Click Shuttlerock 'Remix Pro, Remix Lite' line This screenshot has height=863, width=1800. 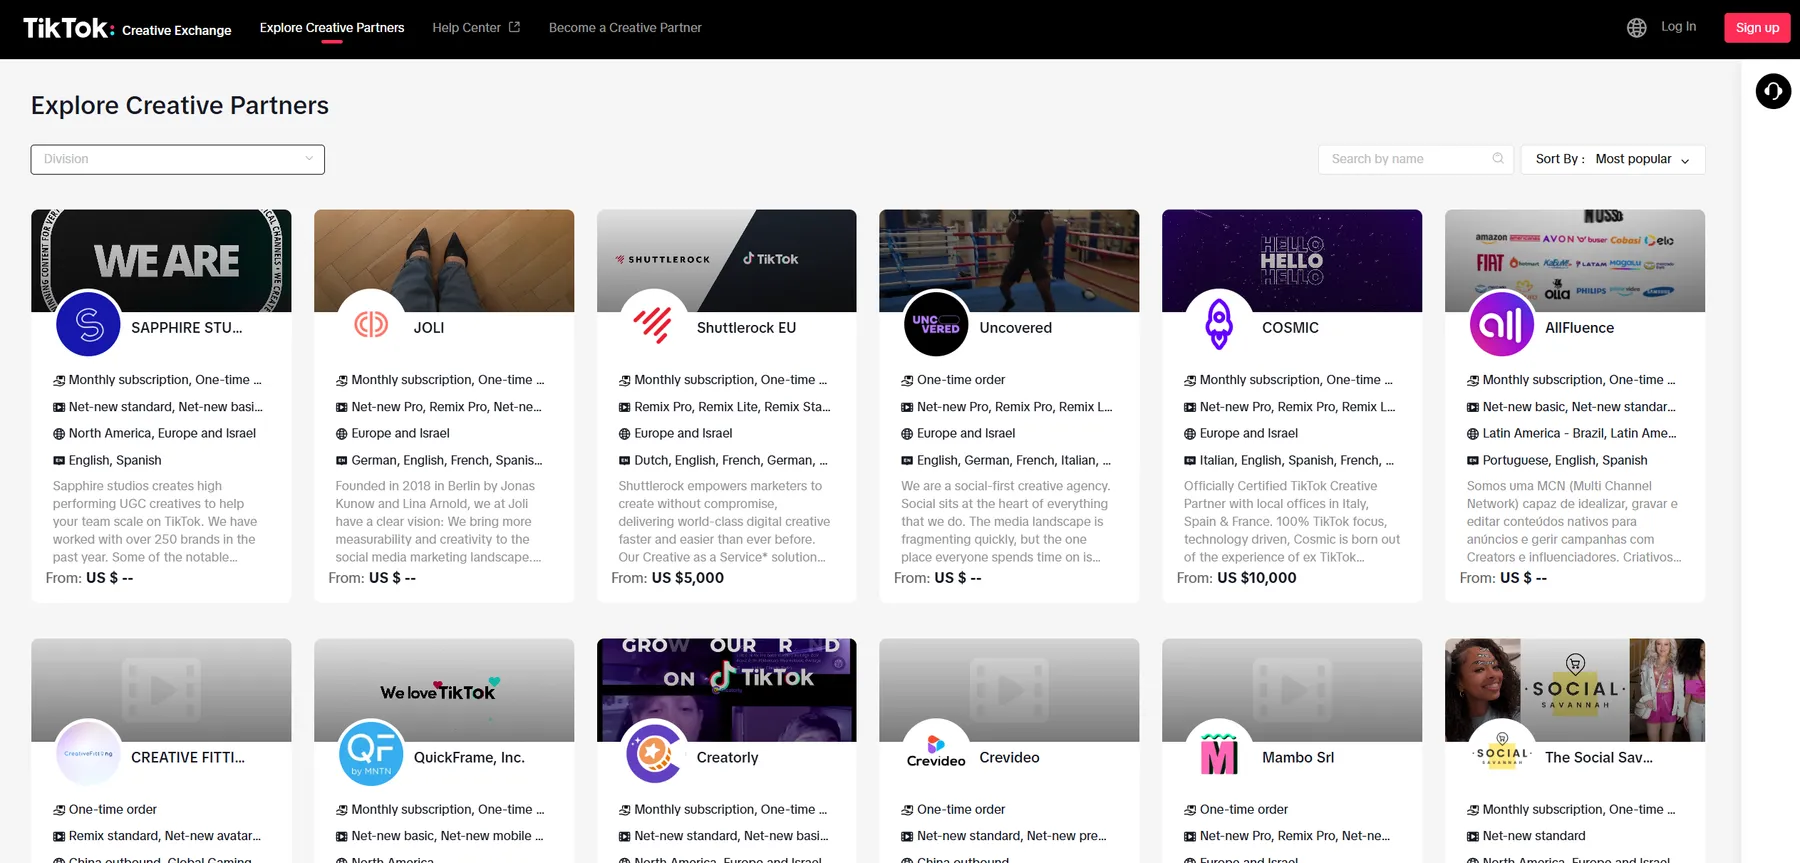tap(732, 407)
